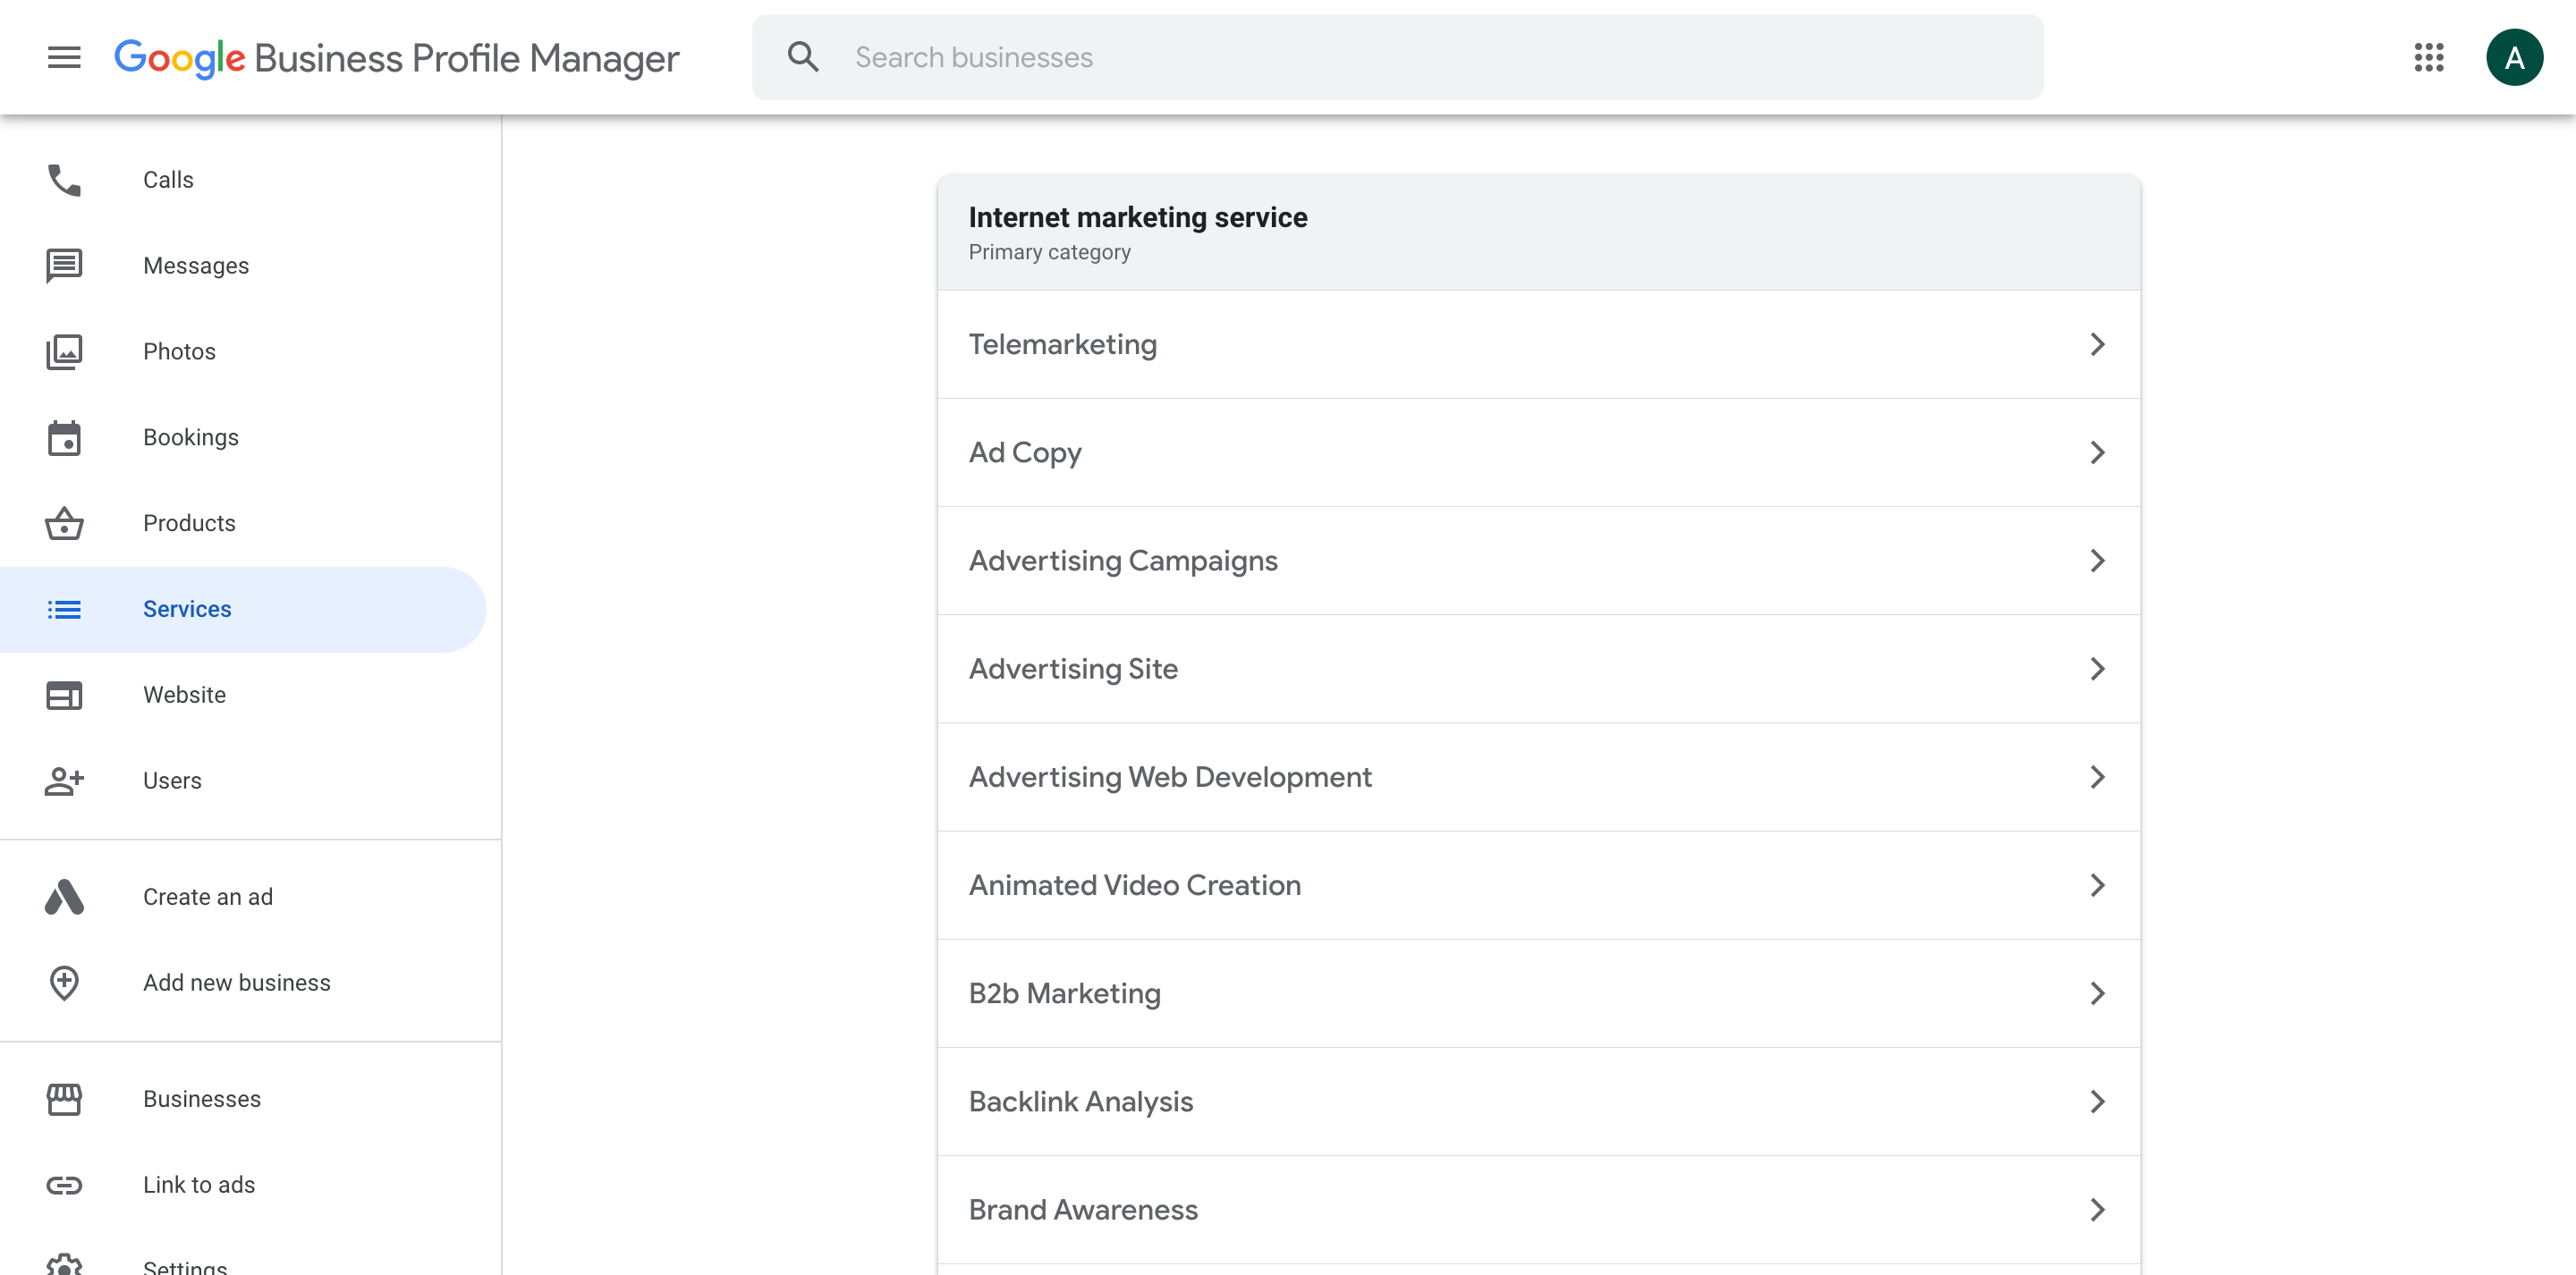
Task: Click the Add new business pin icon
Action: click(x=64, y=983)
